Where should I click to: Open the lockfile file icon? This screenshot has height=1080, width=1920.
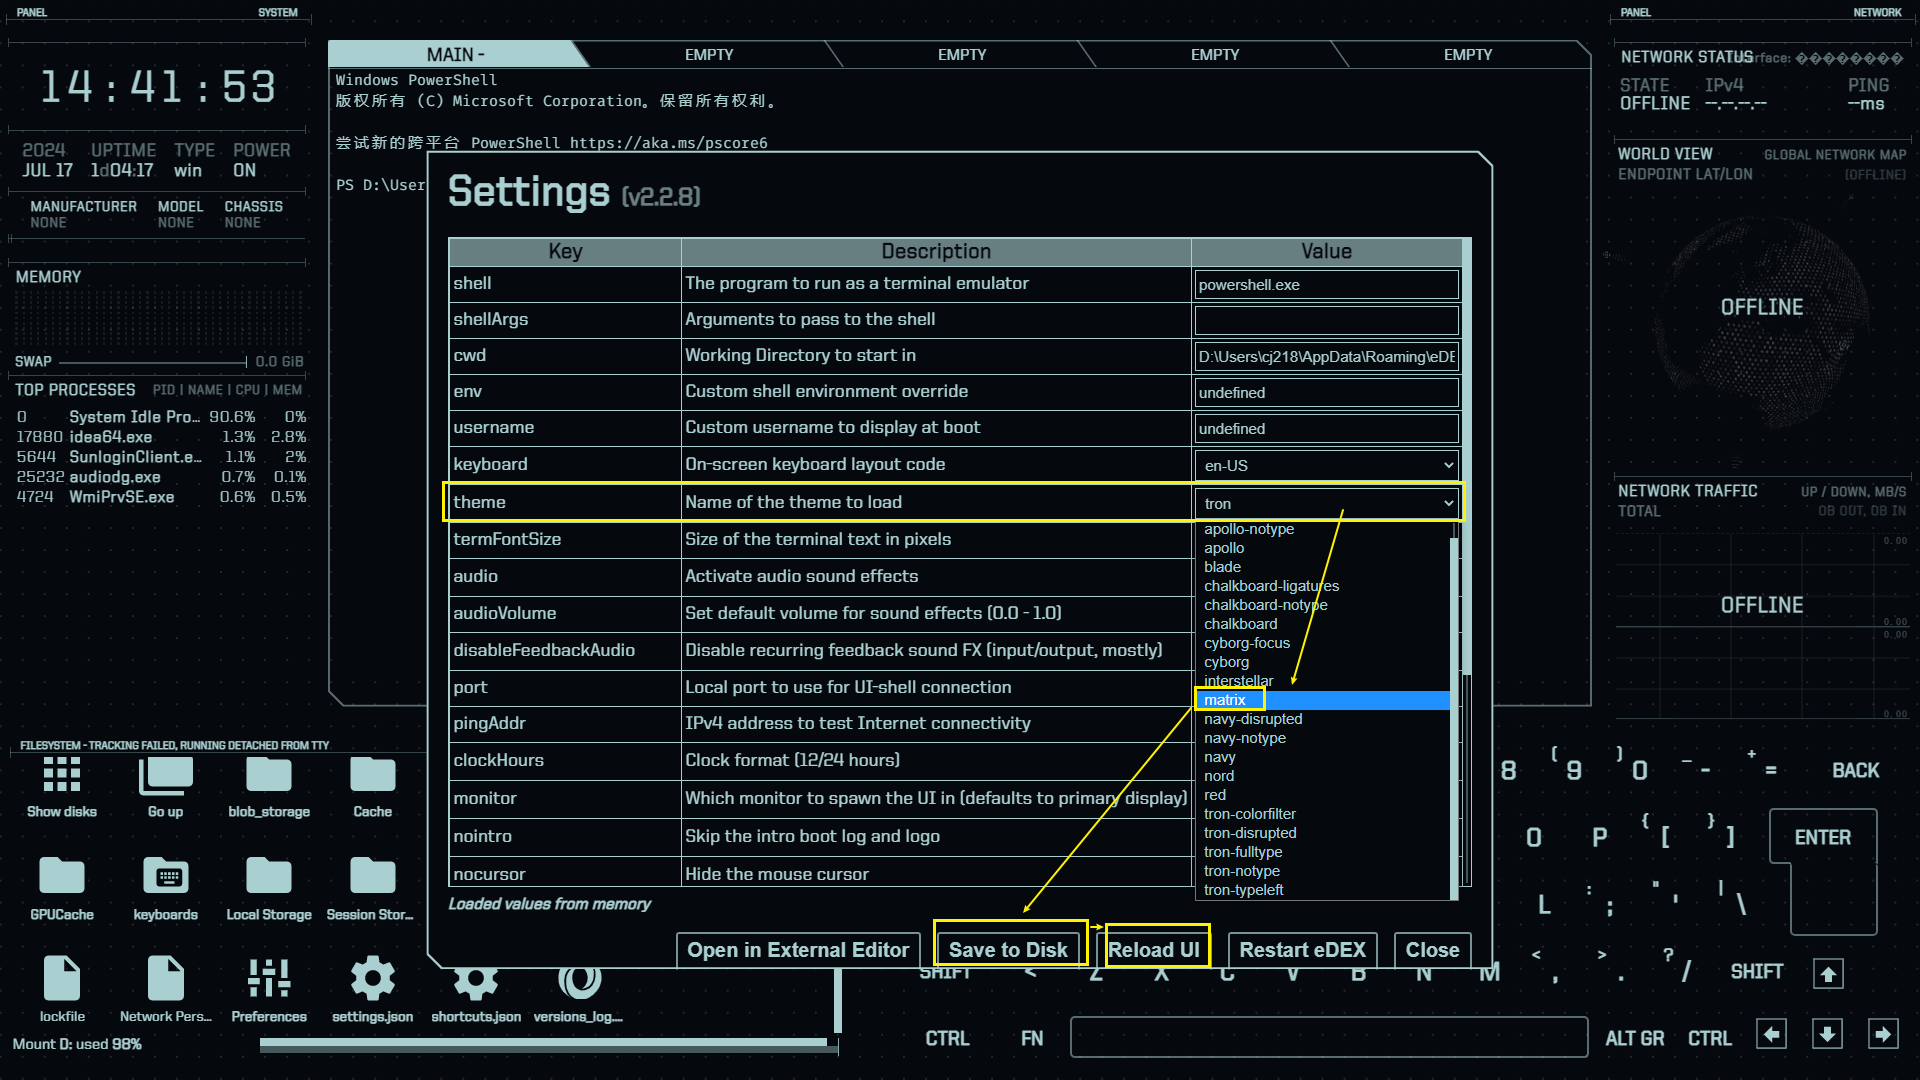(x=62, y=979)
